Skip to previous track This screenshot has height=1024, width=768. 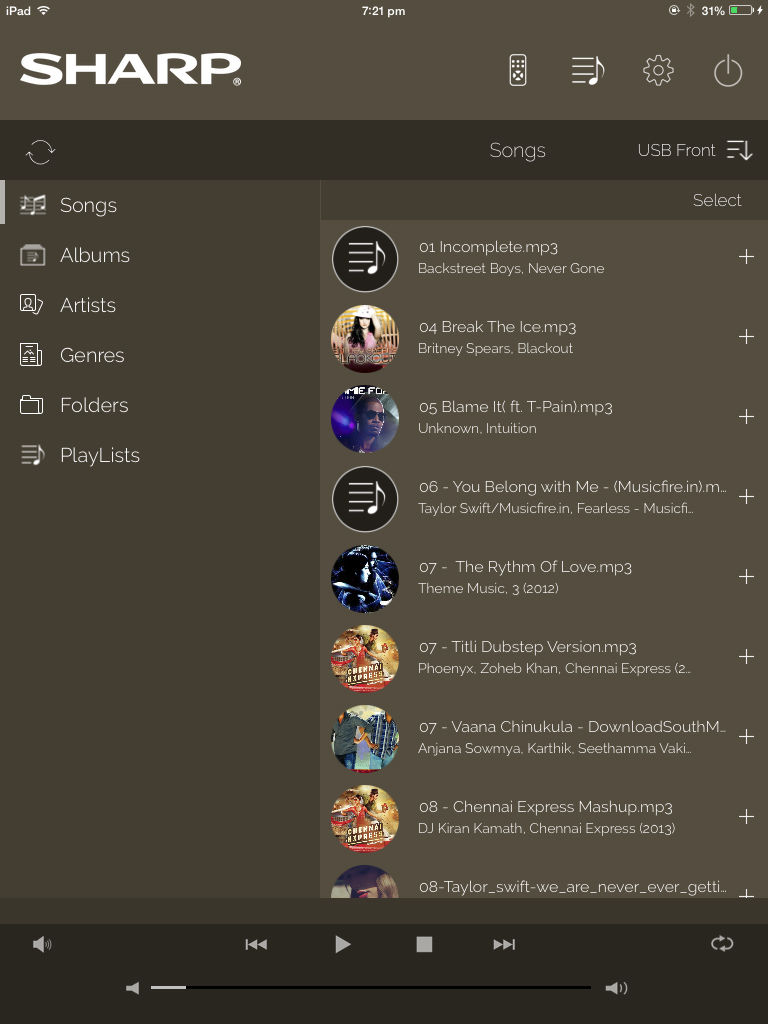[x=256, y=944]
